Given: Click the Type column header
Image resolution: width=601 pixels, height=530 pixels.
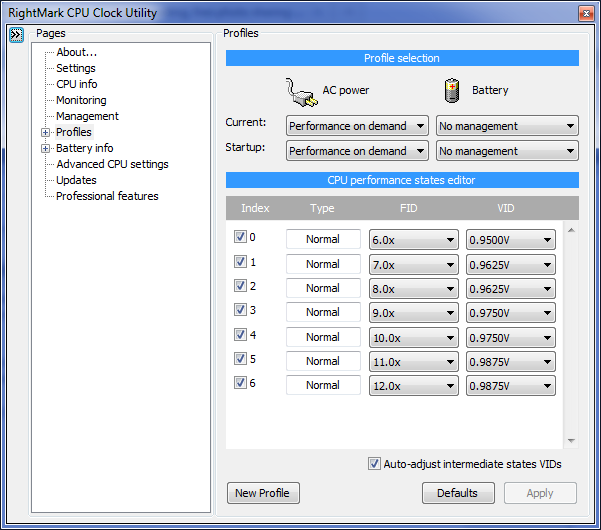Looking at the screenshot, I should tap(322, 208).
